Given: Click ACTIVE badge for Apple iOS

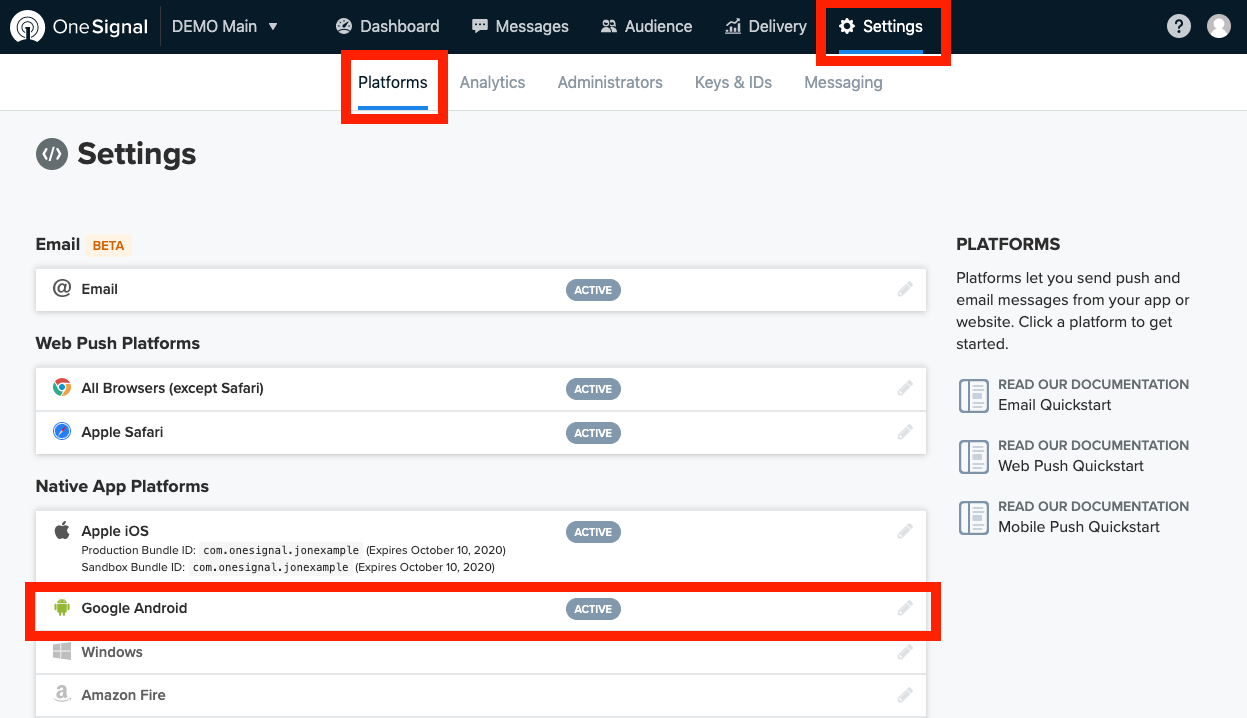Looking at the screenshot, I should [593, 532].
